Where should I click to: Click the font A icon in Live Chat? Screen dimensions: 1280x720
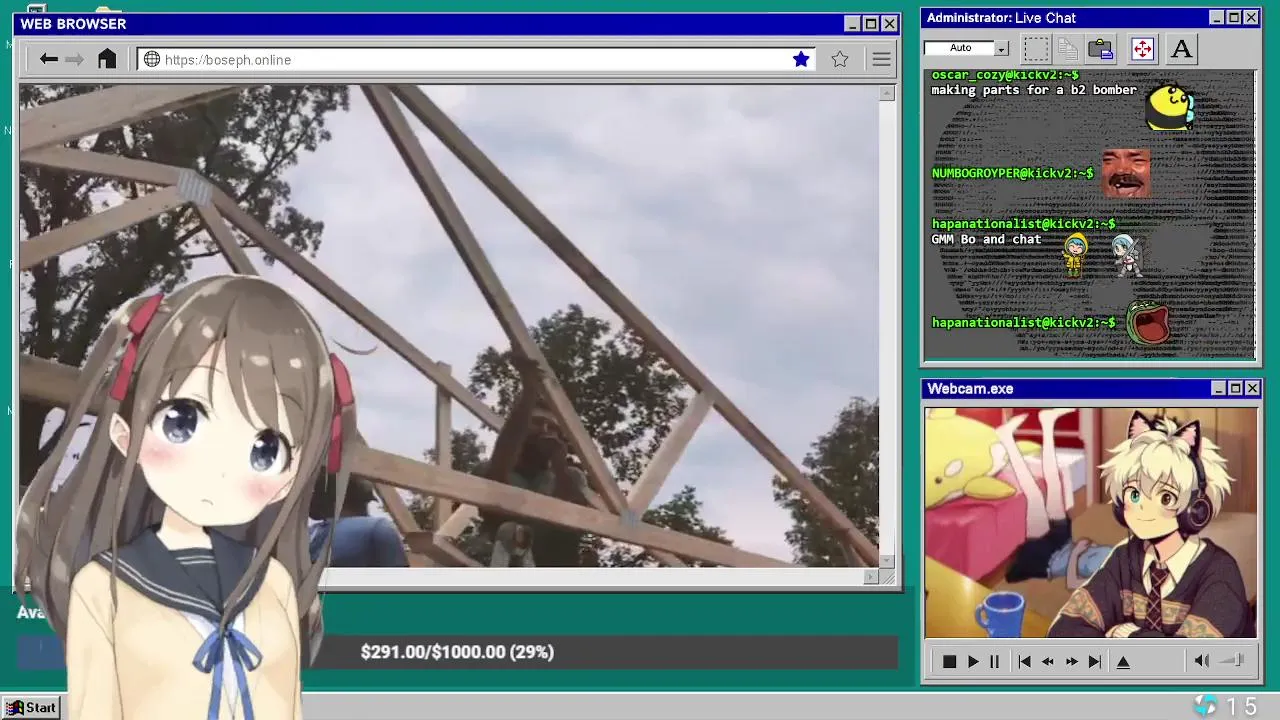[x=1181, y=48]
